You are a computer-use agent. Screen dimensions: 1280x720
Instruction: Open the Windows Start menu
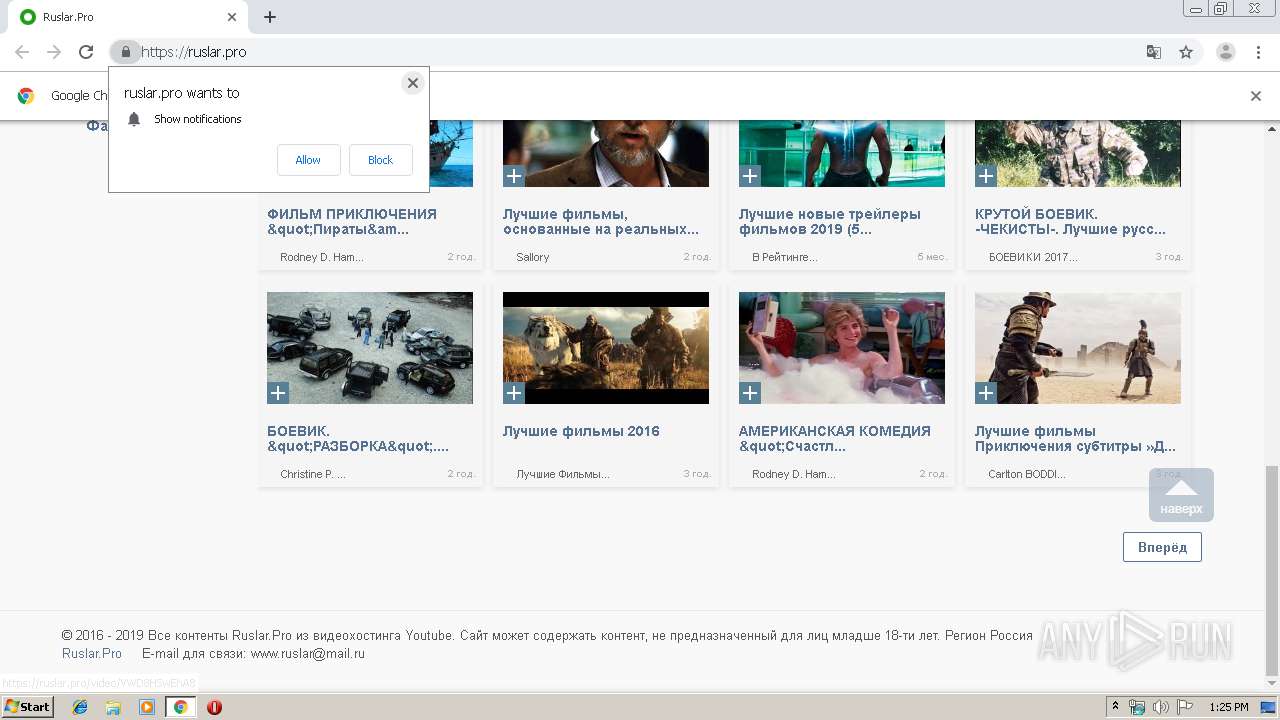27,707
